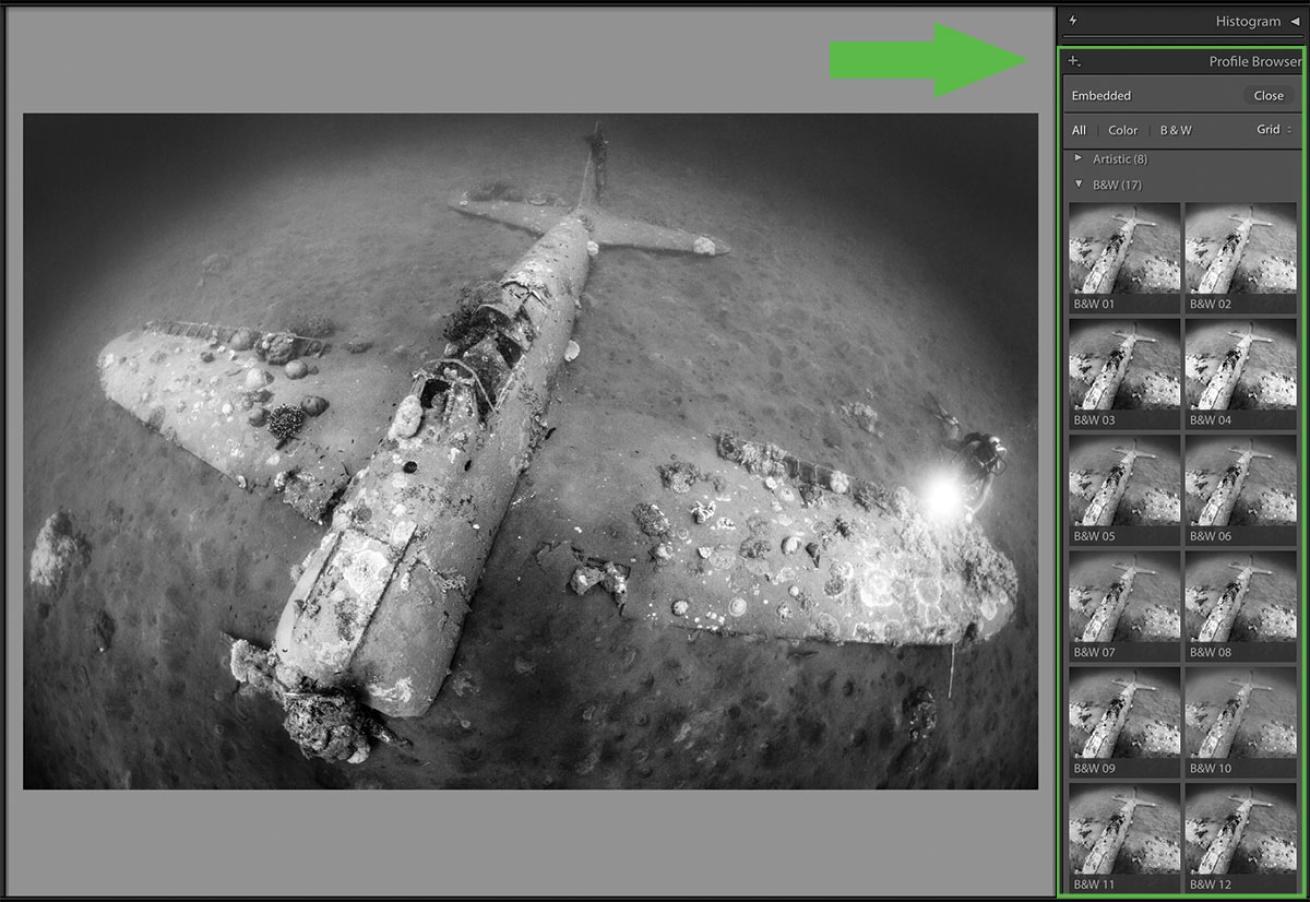Choose the B&W 04 profile
This screenshot has height=902, width=1310.
tap(1240, 365)
